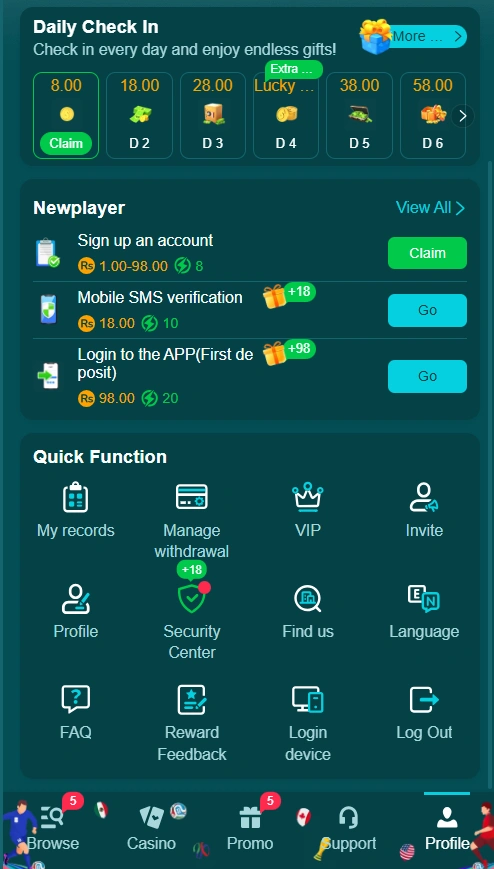The height and width of the screenshot is (869, 494).
Task: Select the Log Out icon
Action: 424,699
